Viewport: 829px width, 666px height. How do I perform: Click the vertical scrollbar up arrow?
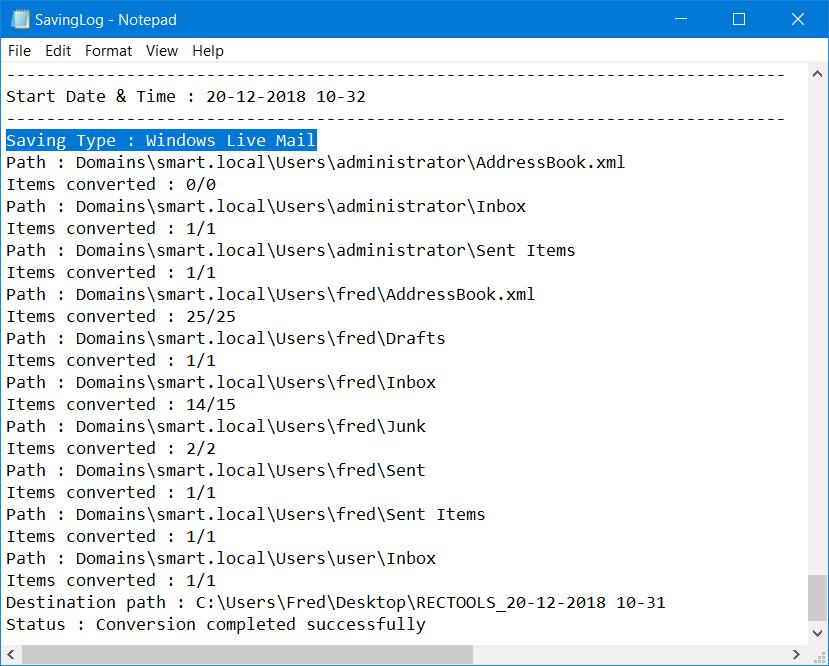(817, 74)
